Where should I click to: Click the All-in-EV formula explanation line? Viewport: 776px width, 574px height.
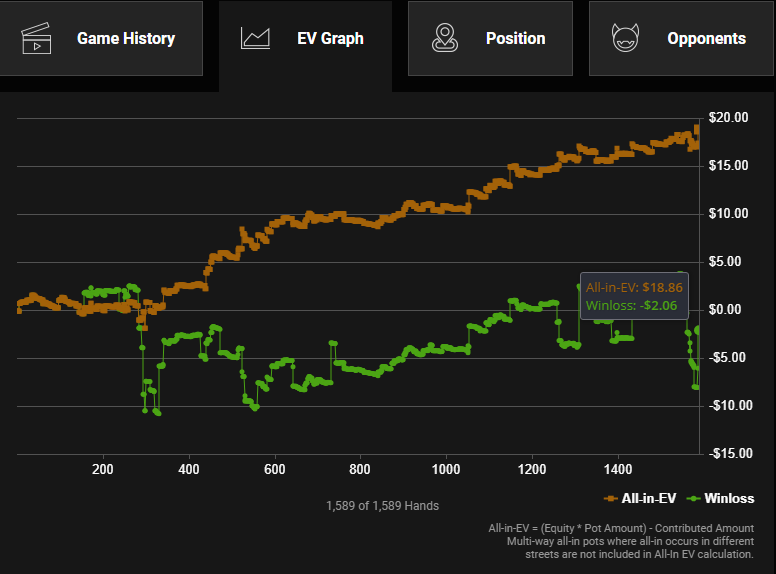pyautogui.click(x=621, y=528)
